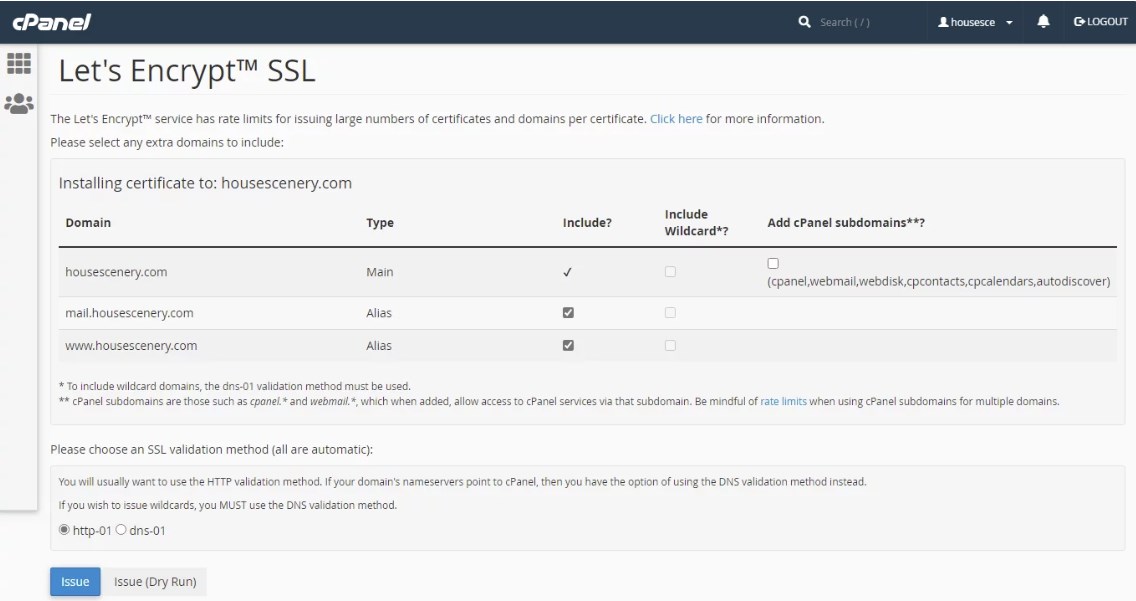Click the Logout button in header
Image resolution: width=1136 pixels, height=601 pixels.
1100,22
